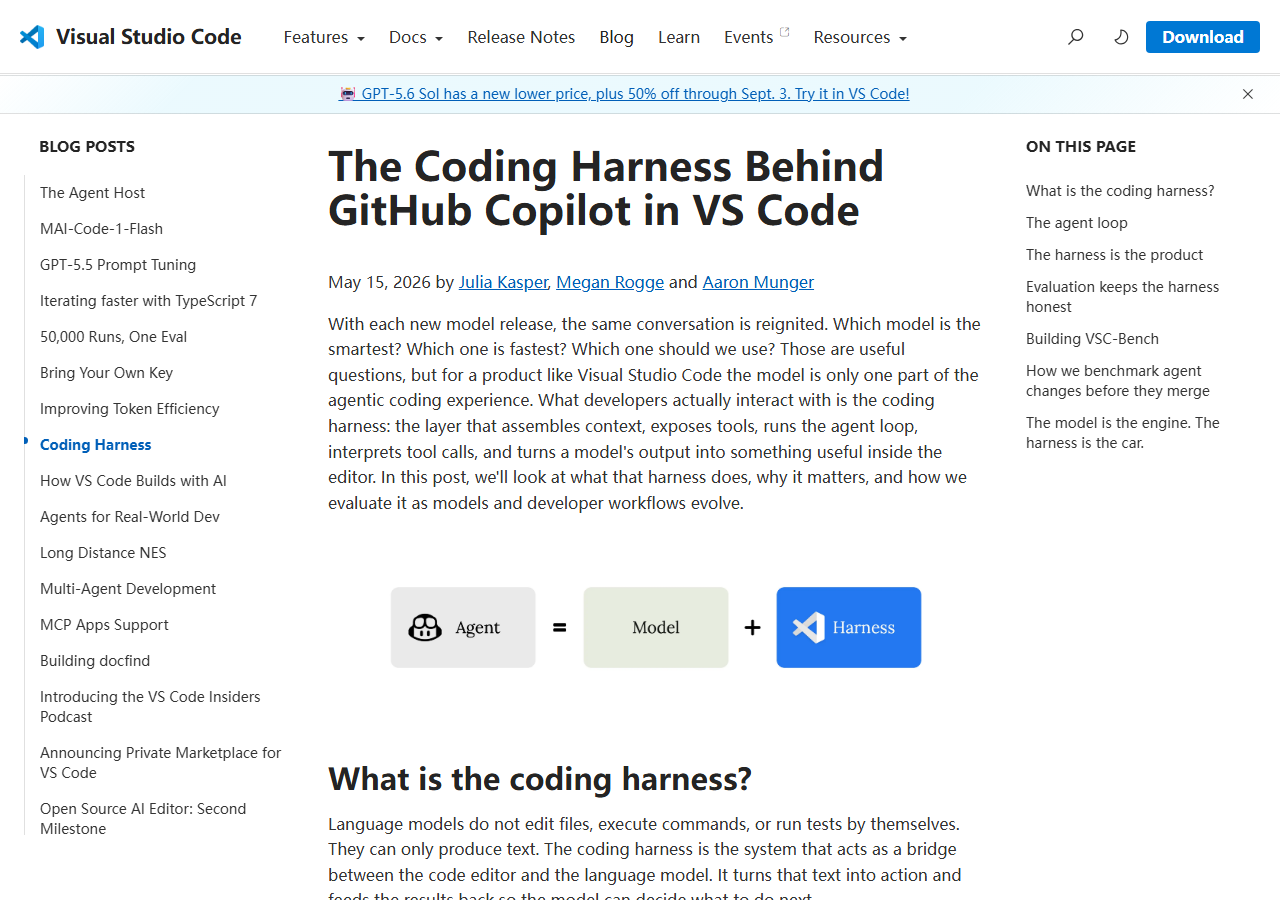This screenshot has height=900, width=1280.
Task: Click the article title heading
Action: (606, 188)
